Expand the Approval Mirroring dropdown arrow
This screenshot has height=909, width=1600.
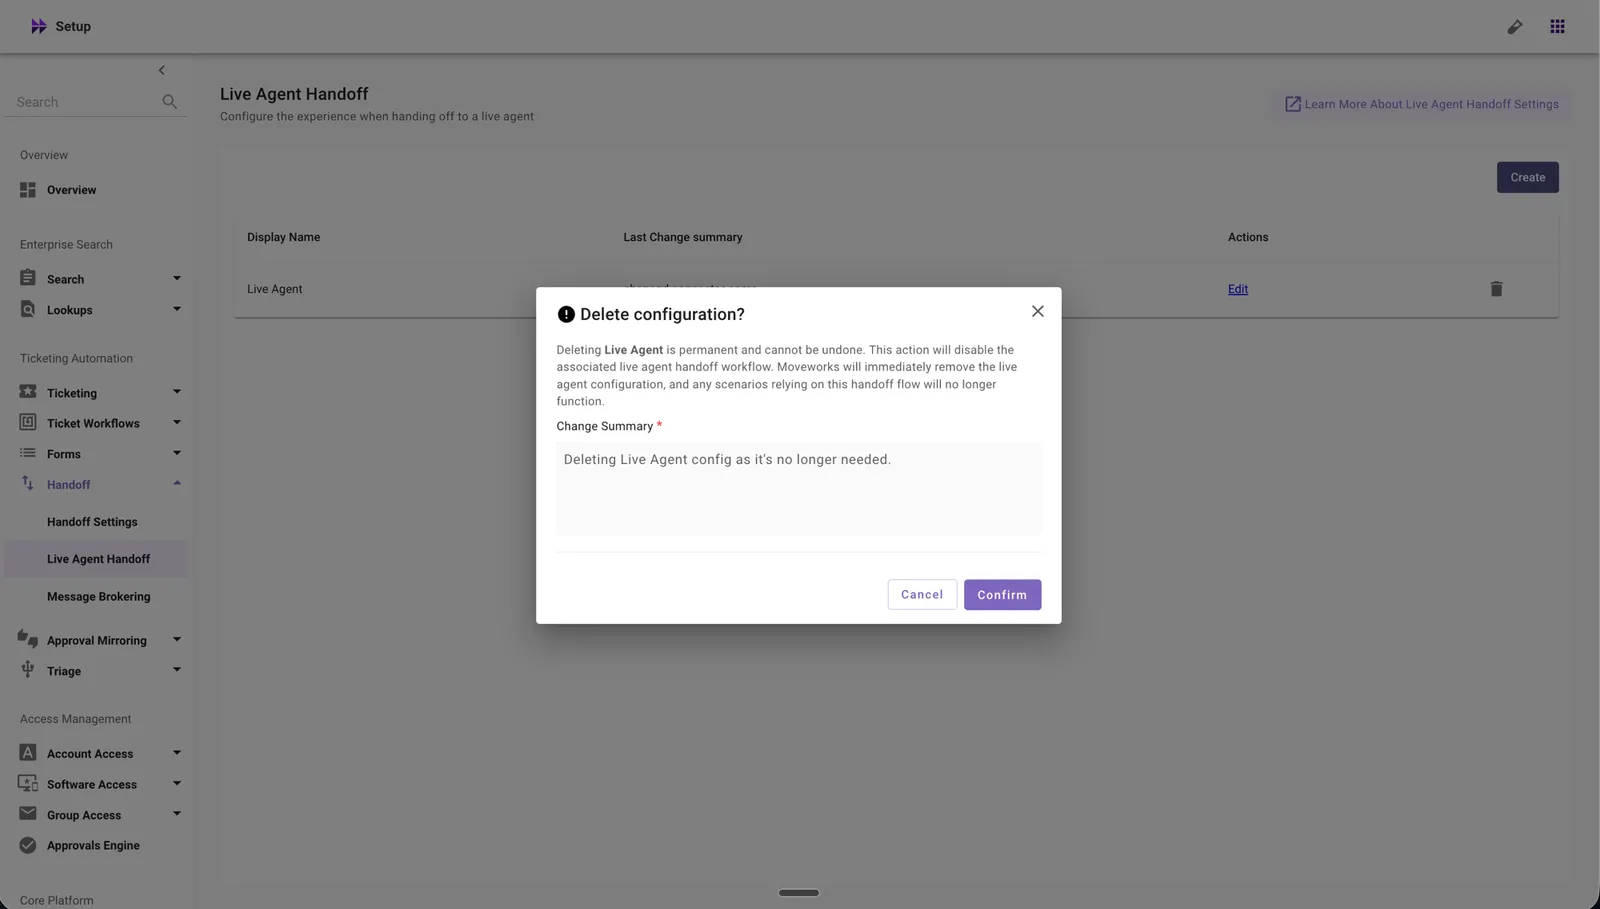pos(177,639)
